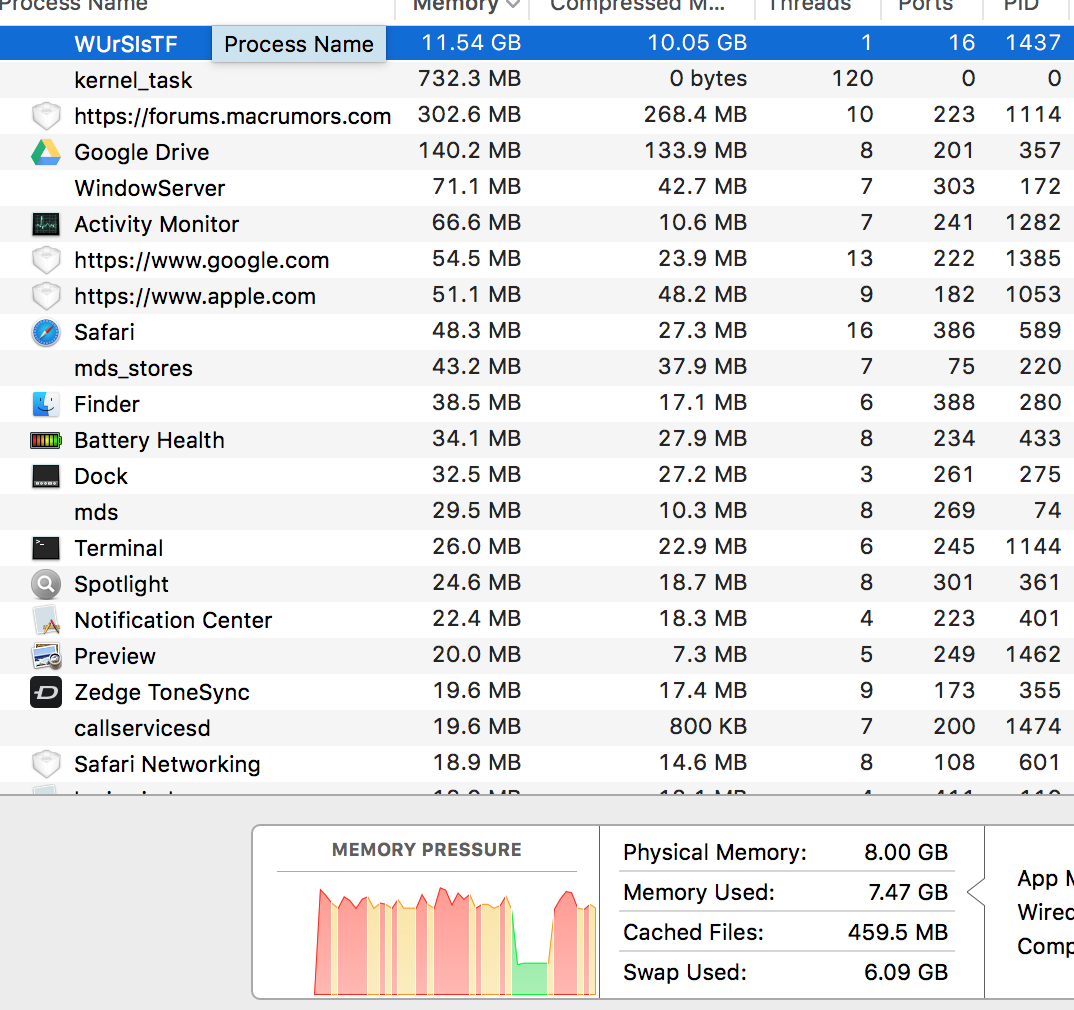
Task: Select the WindowServer process row
Action: [x=537, y=188]
